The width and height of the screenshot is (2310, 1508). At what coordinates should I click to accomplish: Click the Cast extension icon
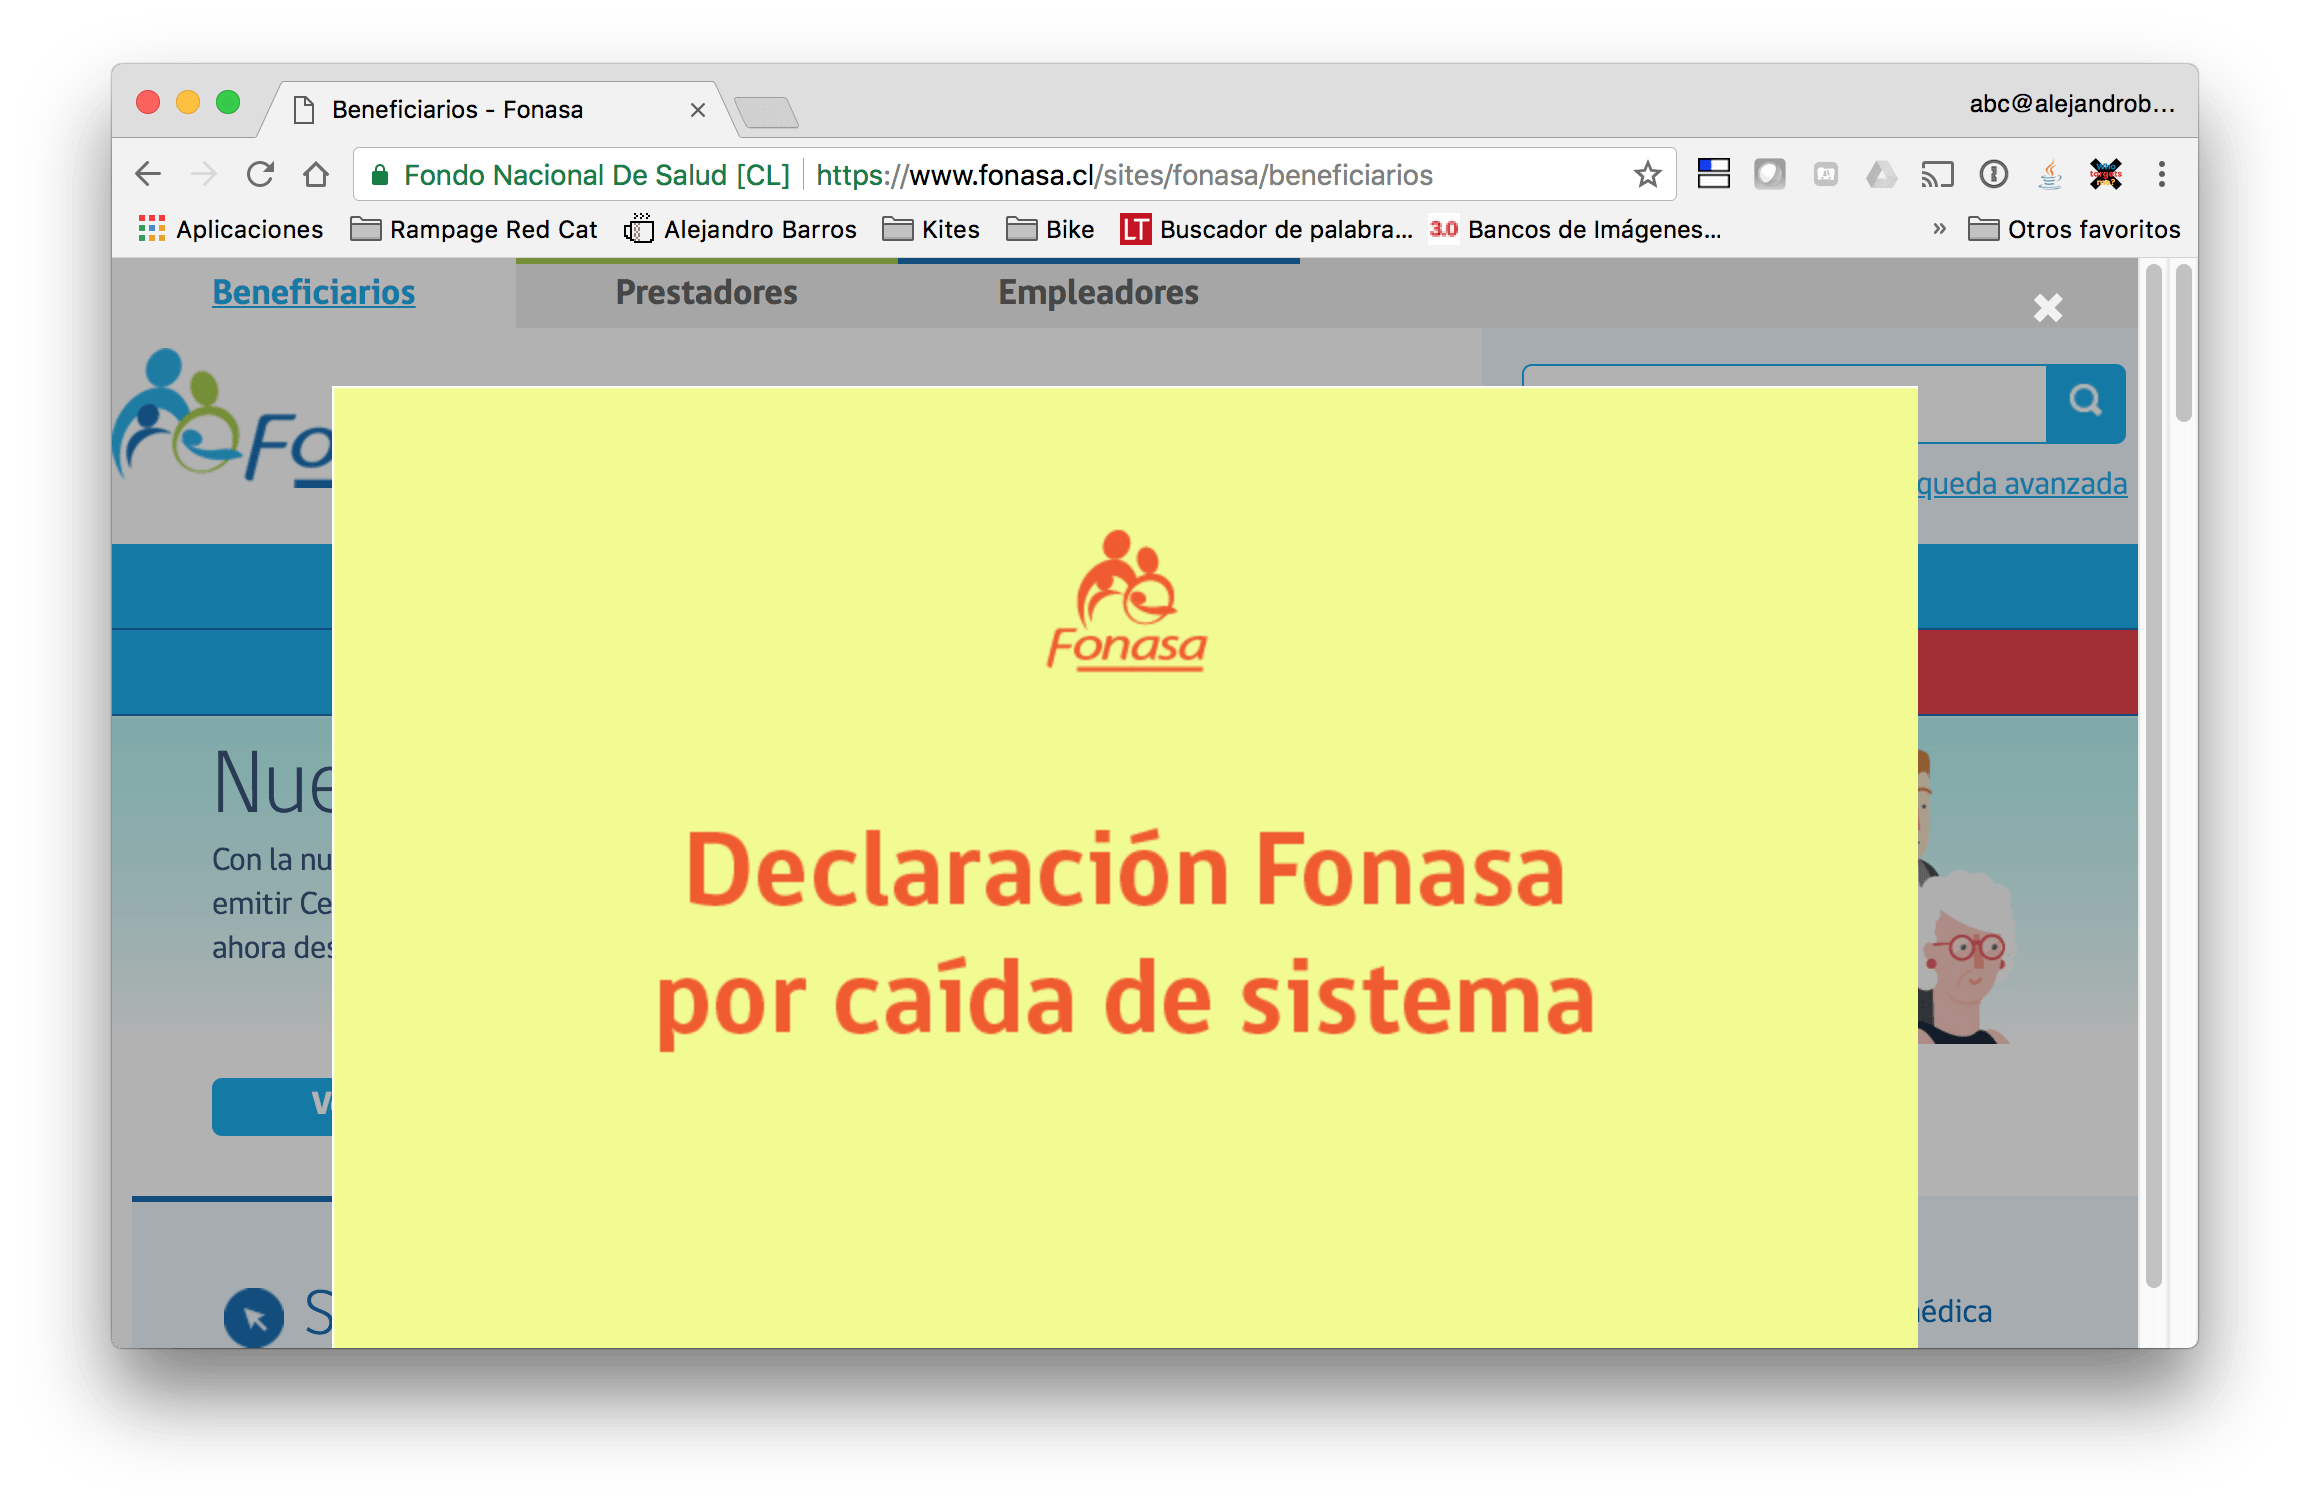pos(1937,175)
